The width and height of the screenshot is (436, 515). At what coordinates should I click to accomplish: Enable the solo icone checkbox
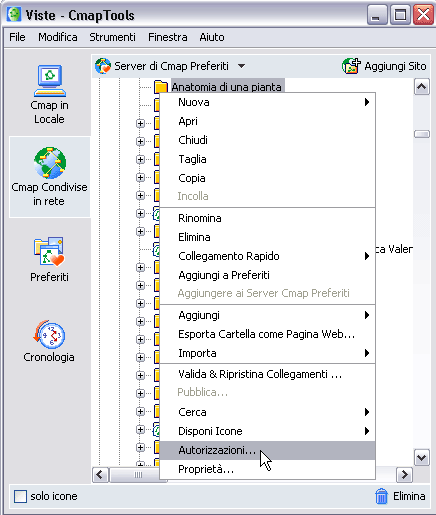click(x=20, y=496)
